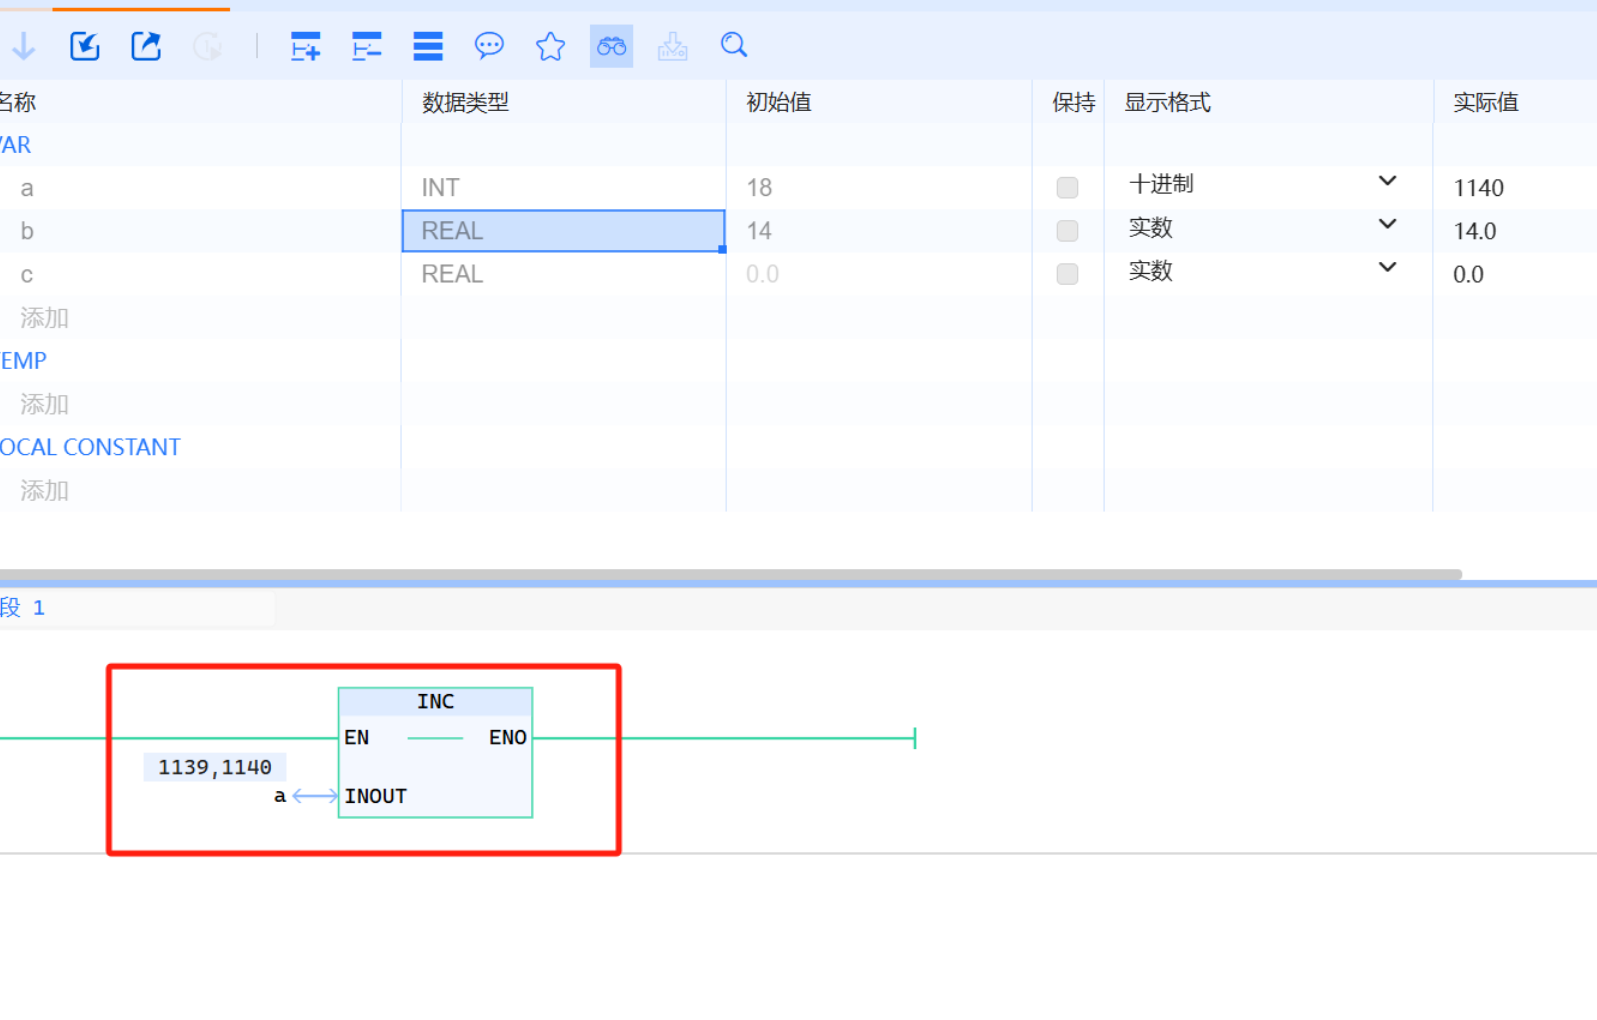
Task: Click the collapse-all rows icon with minus
Action: pyautogui.click(x=366, y=46)
